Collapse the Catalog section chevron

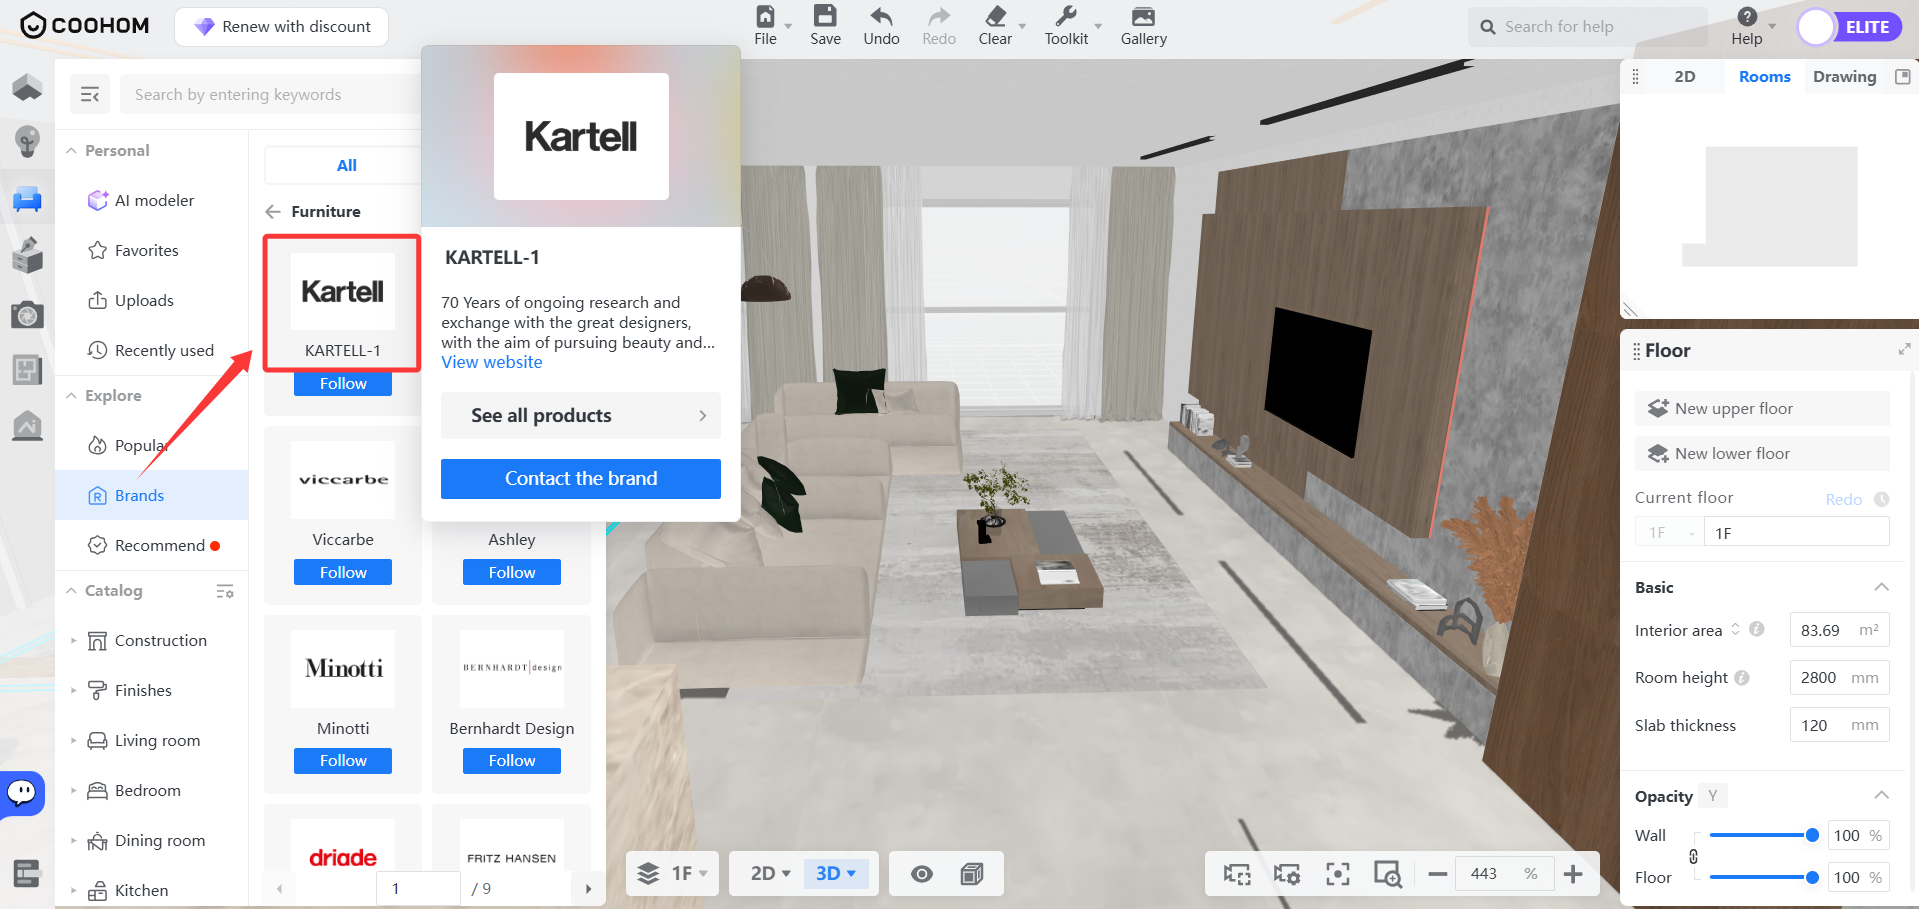point(71,591)
